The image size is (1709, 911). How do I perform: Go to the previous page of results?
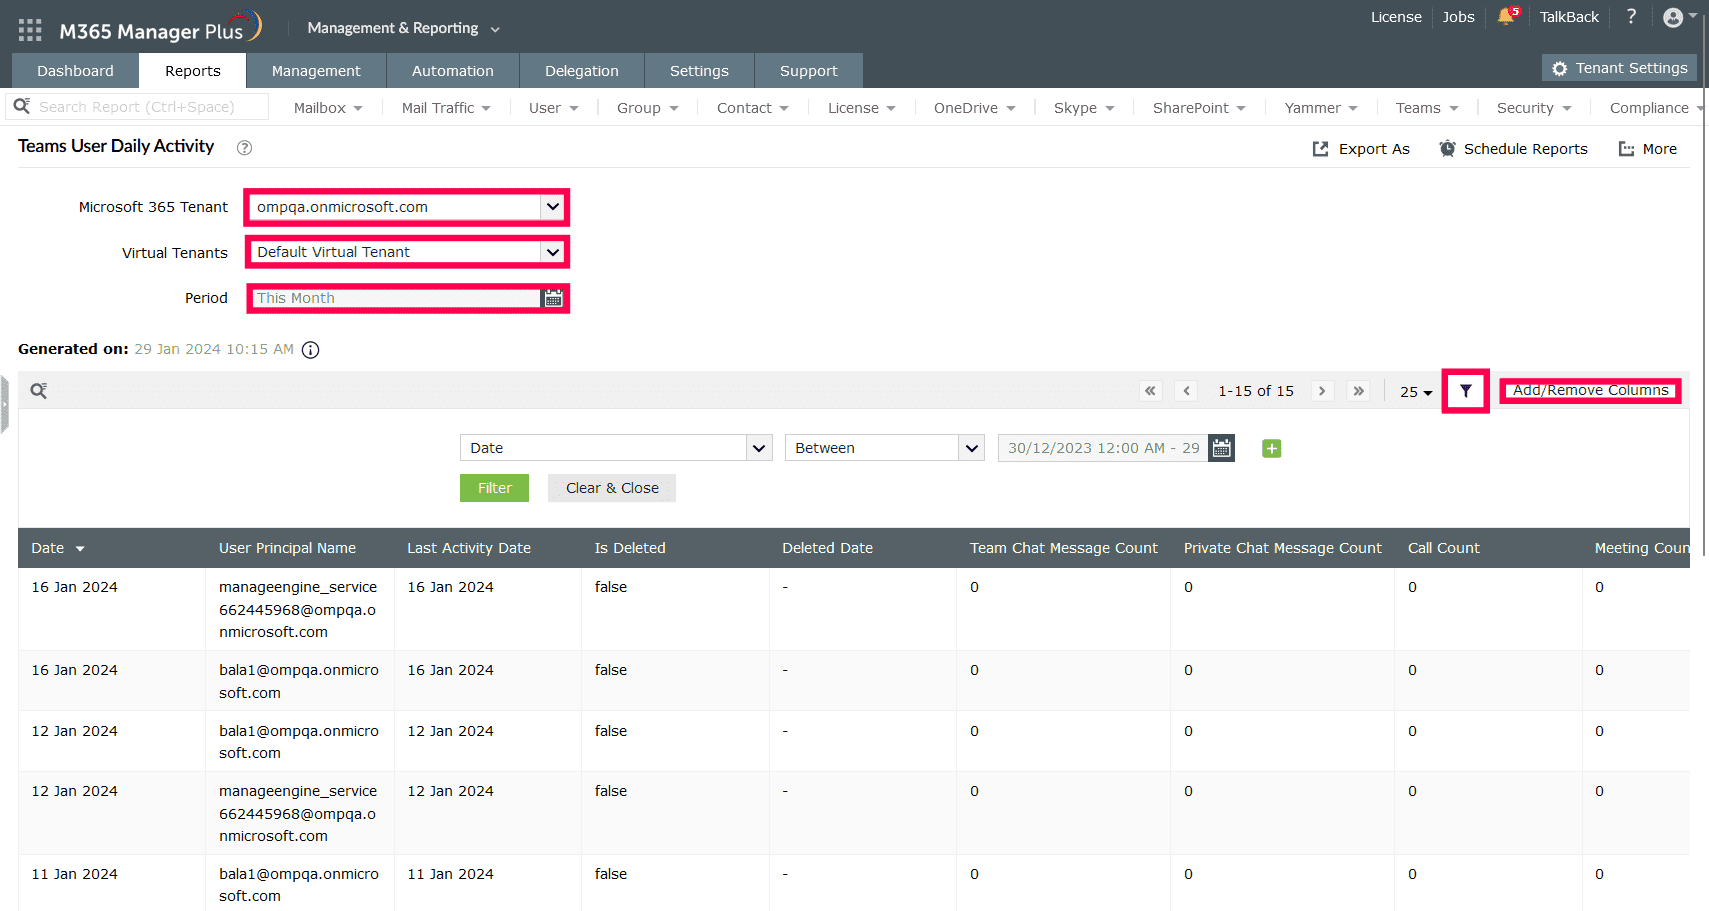(1186, 391)
